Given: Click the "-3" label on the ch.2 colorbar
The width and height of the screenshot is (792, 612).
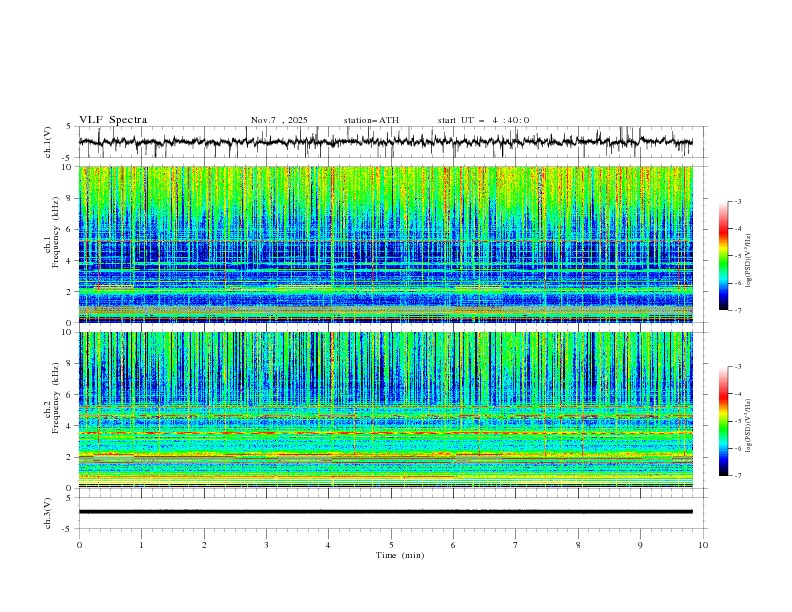Looking at the screenshot, I should tap(738, 367).
